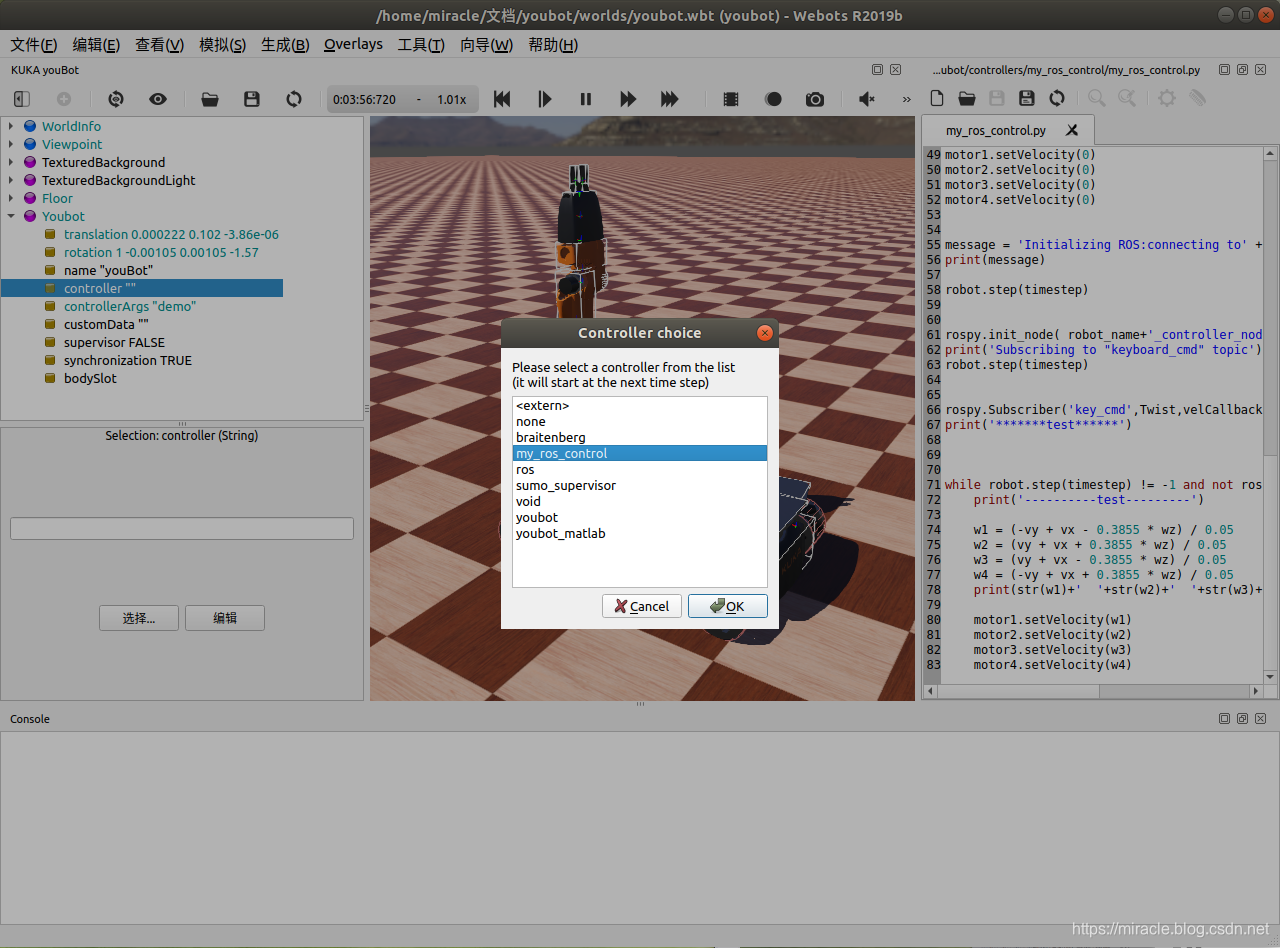Expand the TexturedBackground node
Viewport: 1280px width, 948px height.
(11, 162)
